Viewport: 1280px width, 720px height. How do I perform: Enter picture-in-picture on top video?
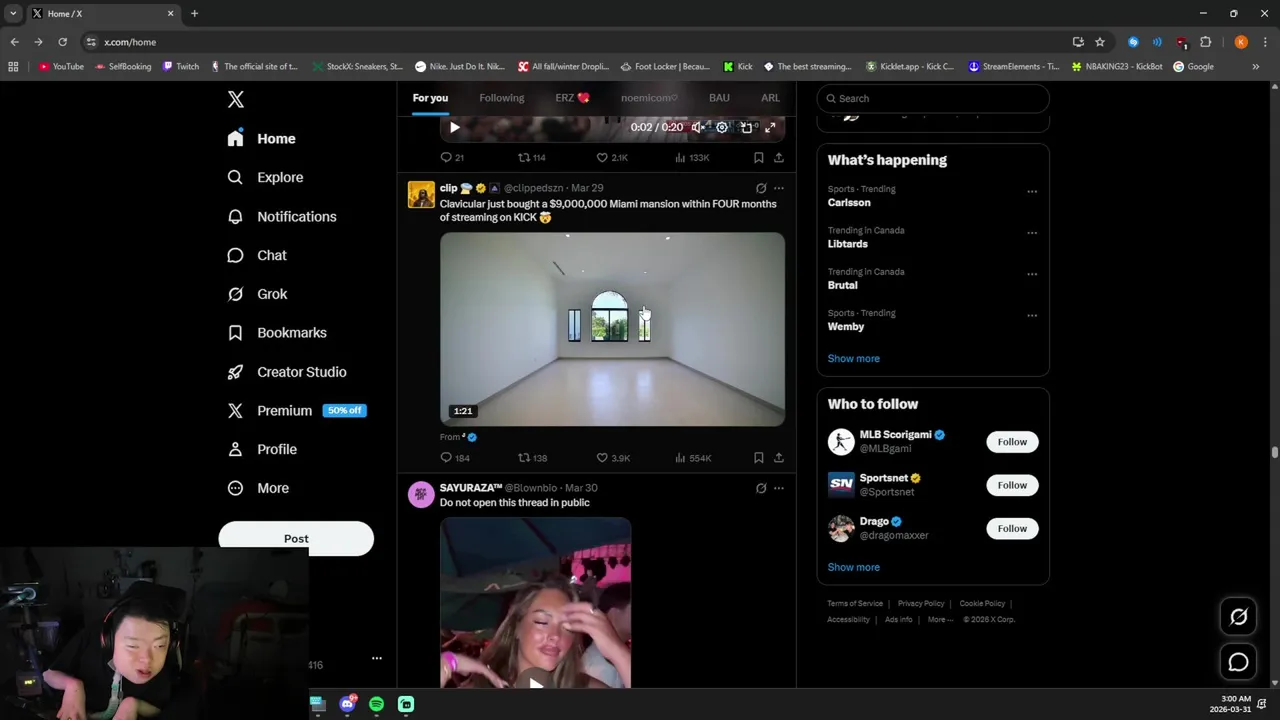pyautogui.click(x=746, y=127)
